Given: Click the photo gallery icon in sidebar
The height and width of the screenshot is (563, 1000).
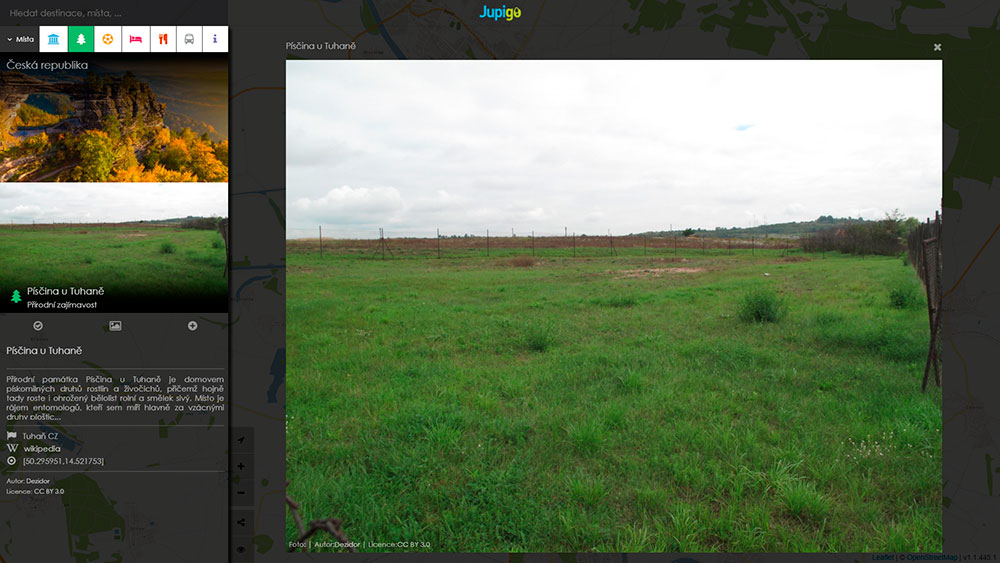Looking at the screenshot, I should click(x=115, y=326).
